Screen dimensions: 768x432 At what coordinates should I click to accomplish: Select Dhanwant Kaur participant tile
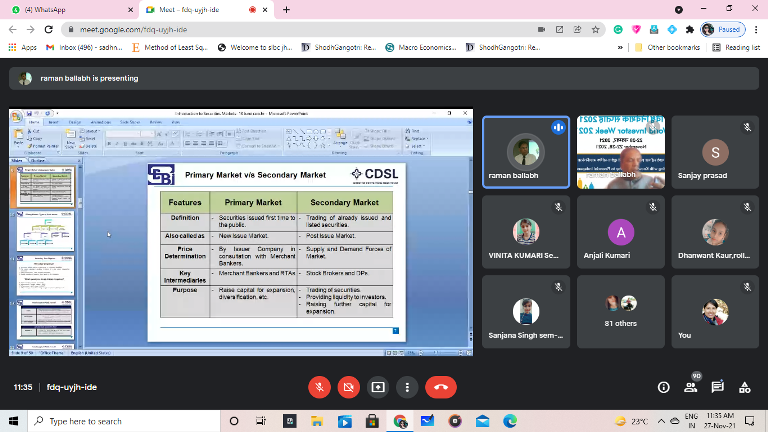click(x=715, y=232)
